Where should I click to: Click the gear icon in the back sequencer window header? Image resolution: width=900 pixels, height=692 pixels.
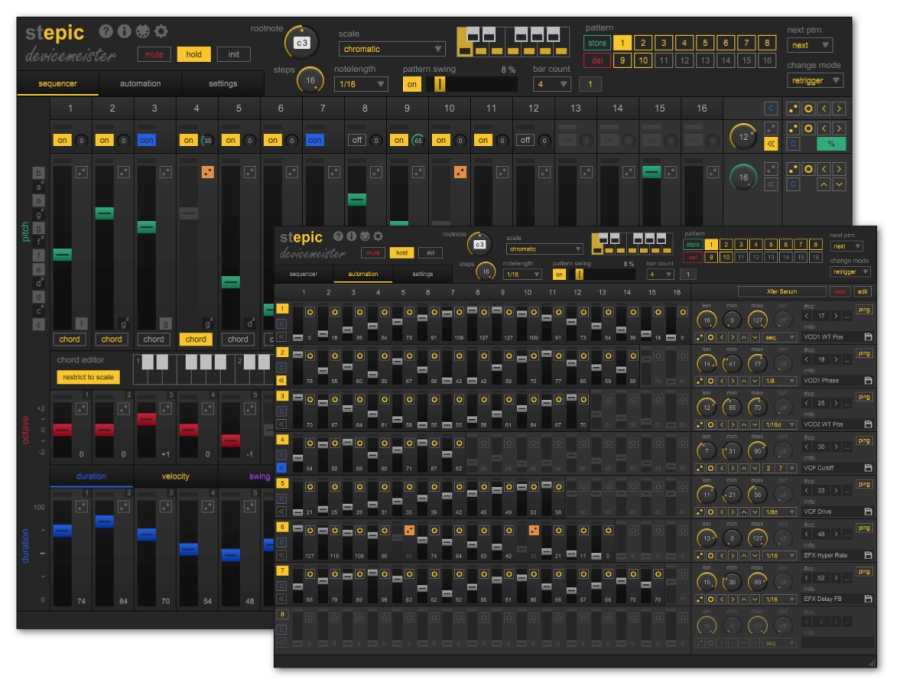pyautogui.click(x=161, y=31)
